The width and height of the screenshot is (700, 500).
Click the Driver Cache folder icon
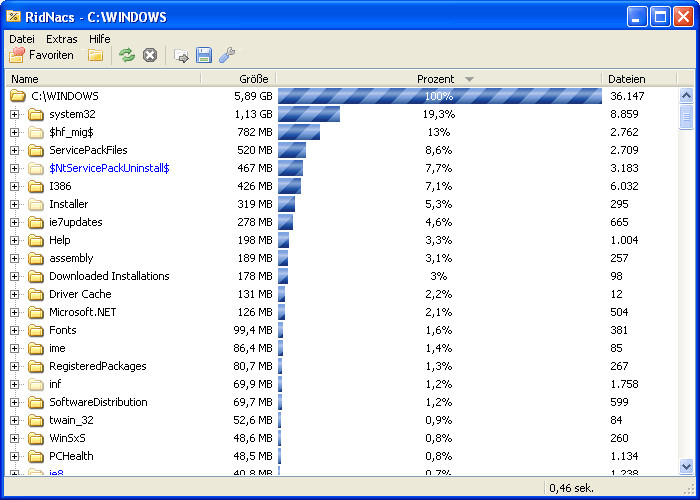coord(36,294)
